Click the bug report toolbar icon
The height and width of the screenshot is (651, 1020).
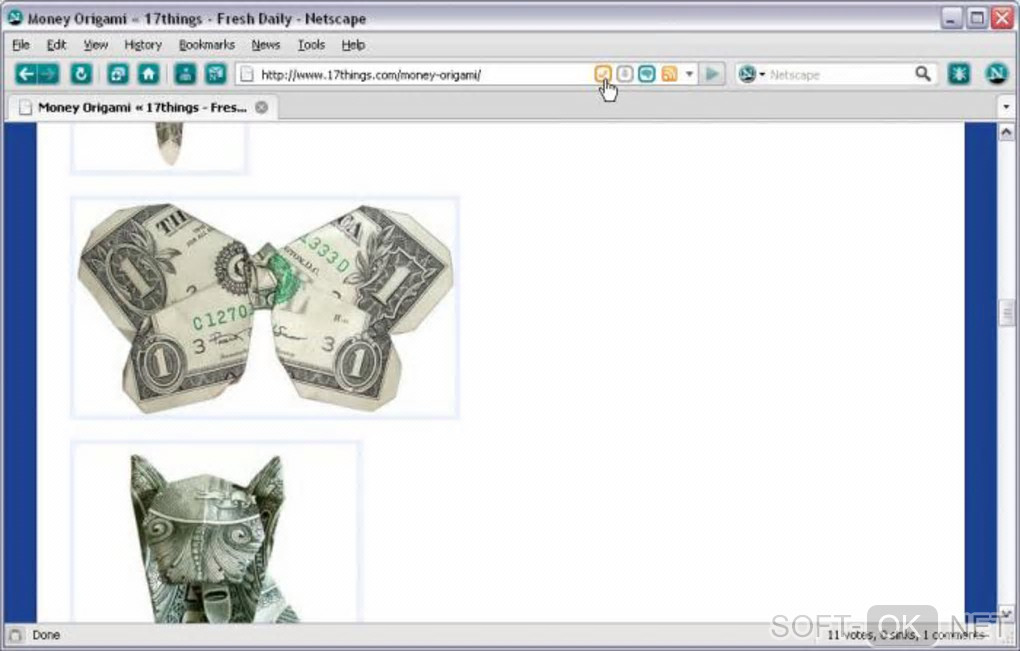click(x=959, y=74)
